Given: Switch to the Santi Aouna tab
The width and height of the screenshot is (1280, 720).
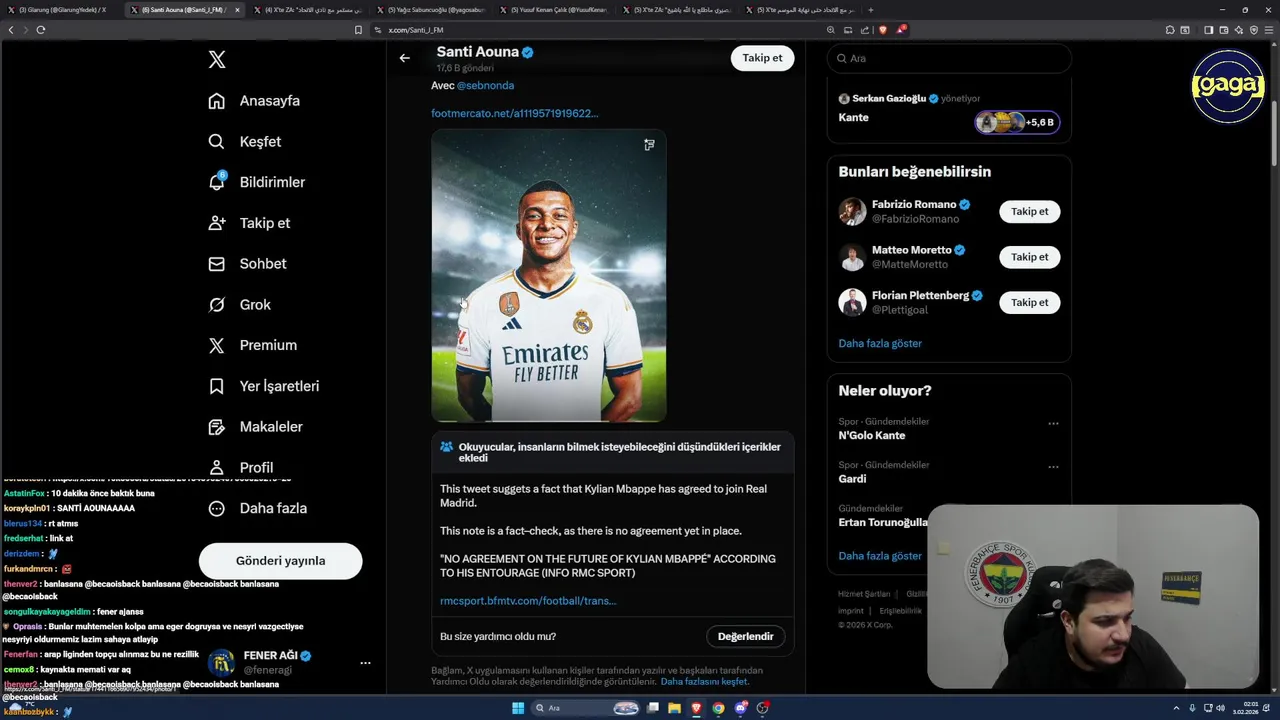Looking at the screenshot, I should pyautogui.click(x=186, y=10).
